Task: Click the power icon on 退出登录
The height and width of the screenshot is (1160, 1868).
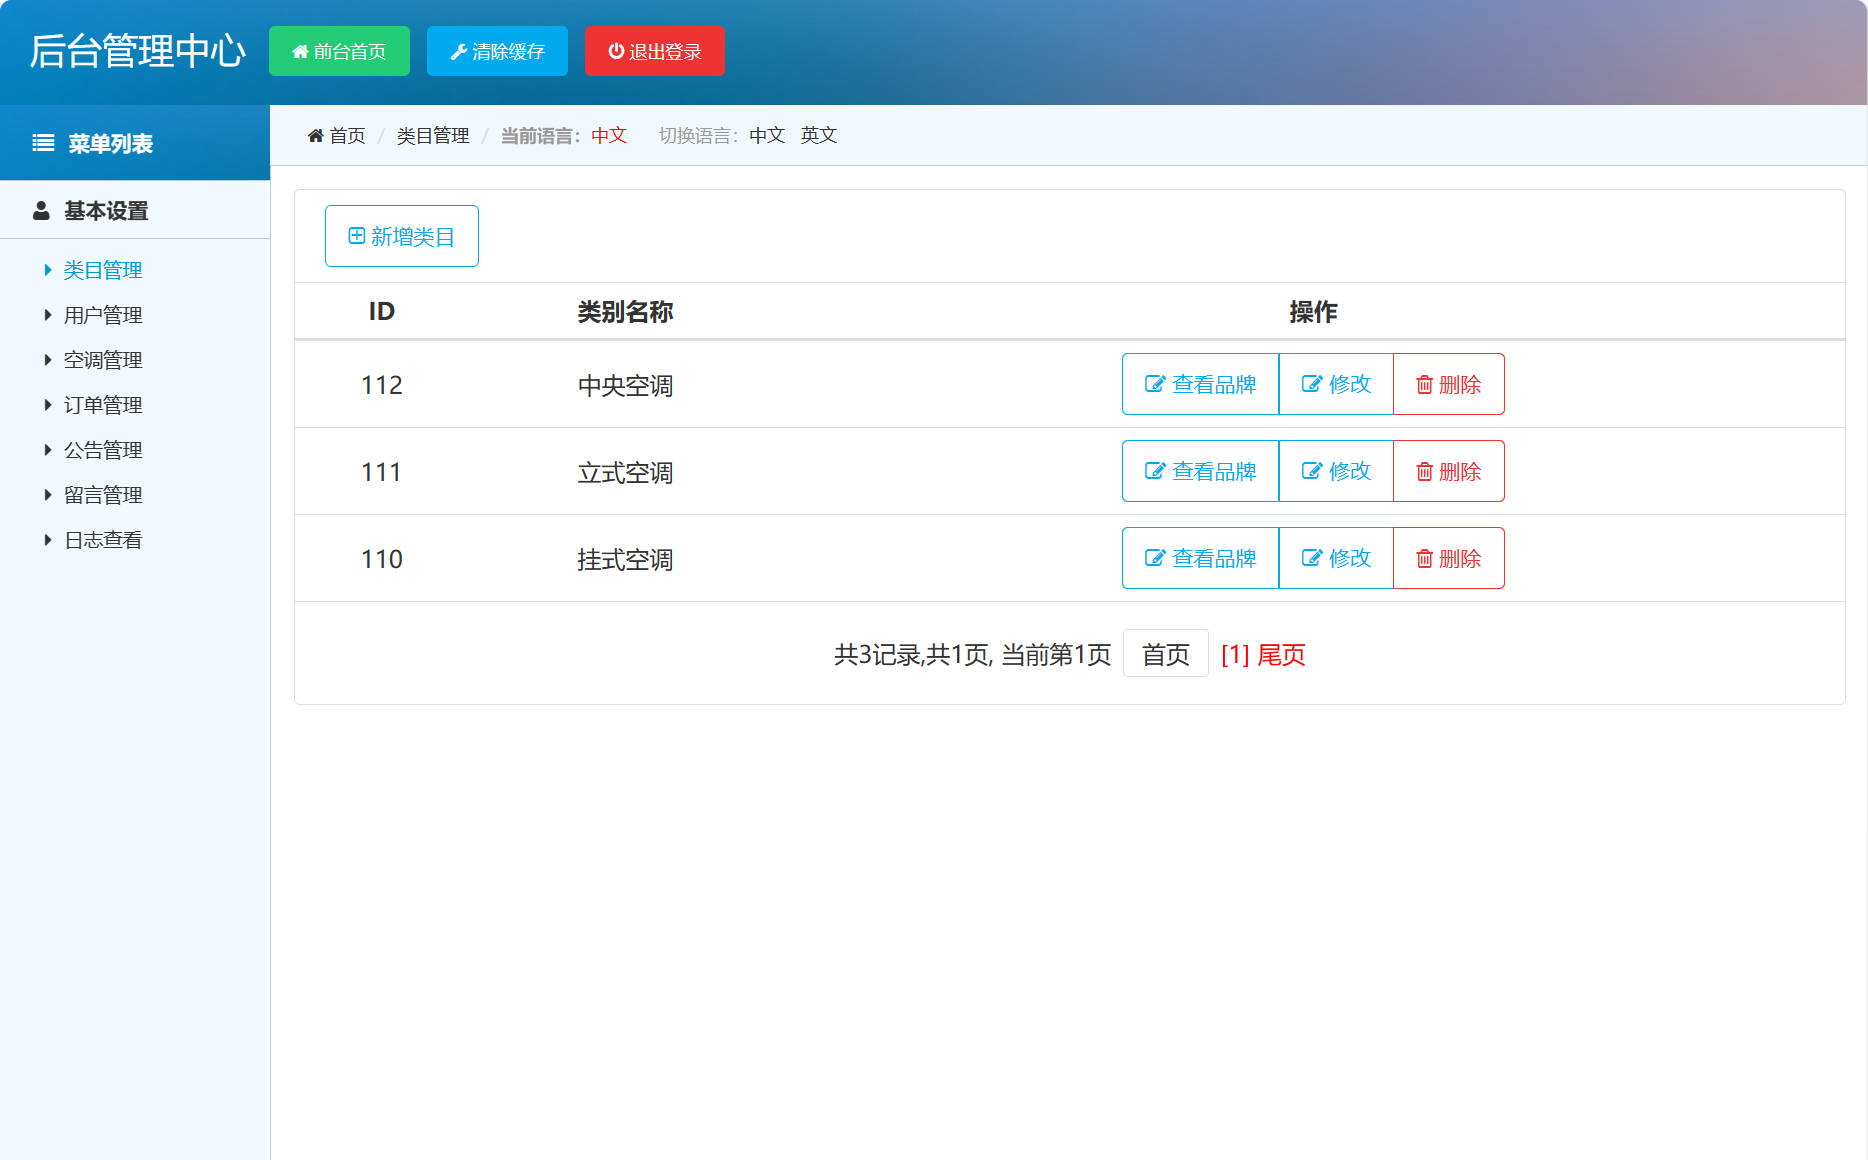Action: tap(615, 51)
